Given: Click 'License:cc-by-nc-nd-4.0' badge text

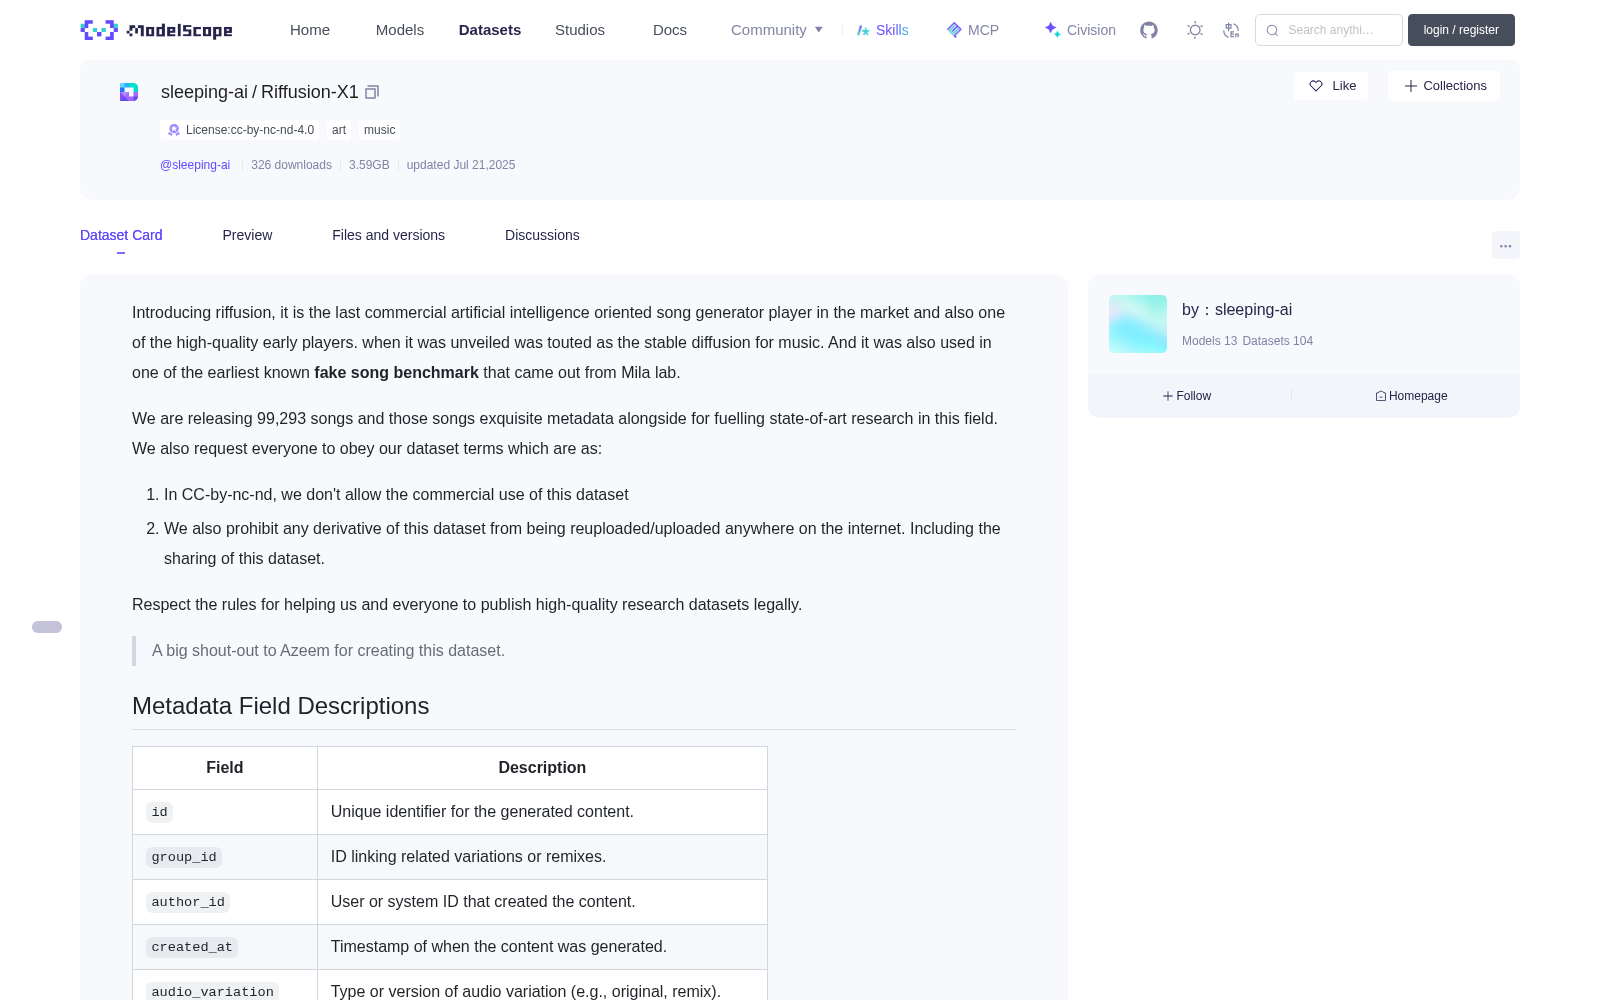Looking at the screenshot, I should point(250,130).
